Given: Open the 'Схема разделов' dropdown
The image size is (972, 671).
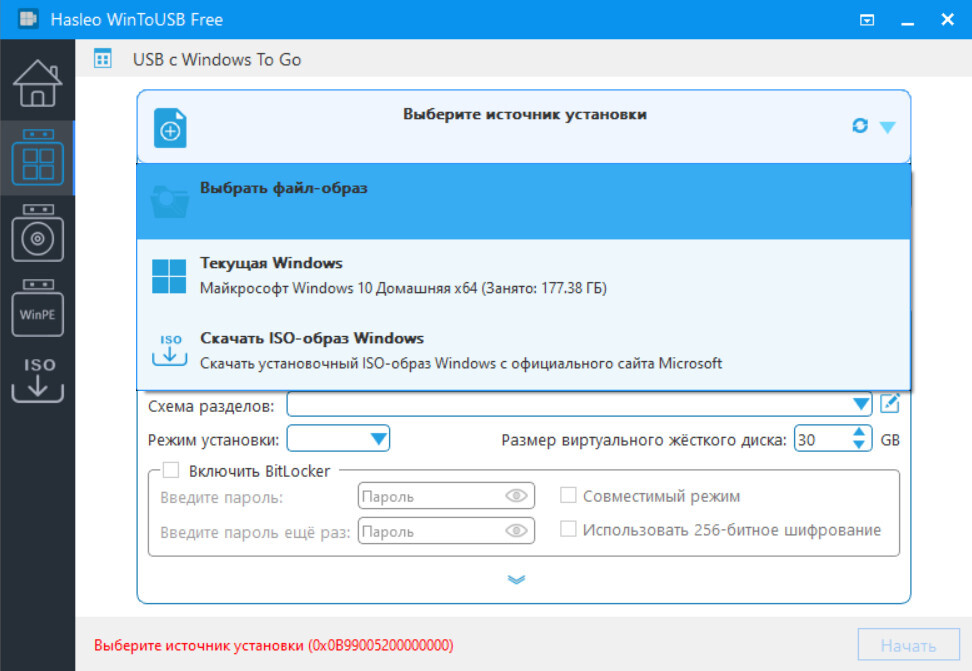Looking at the screenshot, I should 579,404.
